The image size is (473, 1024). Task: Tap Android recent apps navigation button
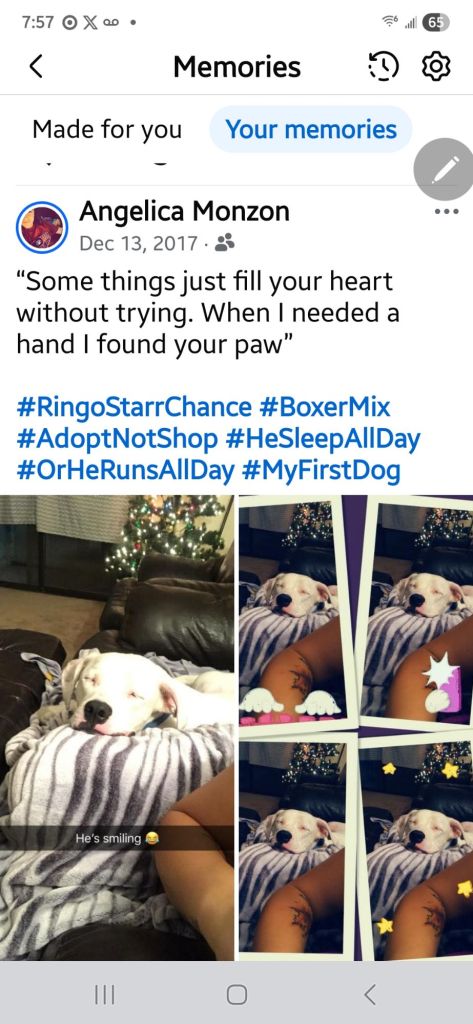tap(105, 995)
